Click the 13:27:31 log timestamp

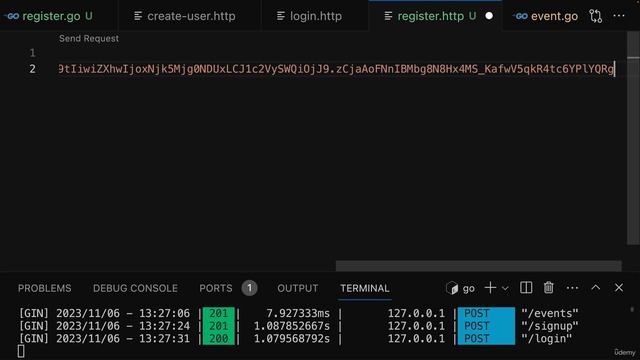(x=164, y=338)
